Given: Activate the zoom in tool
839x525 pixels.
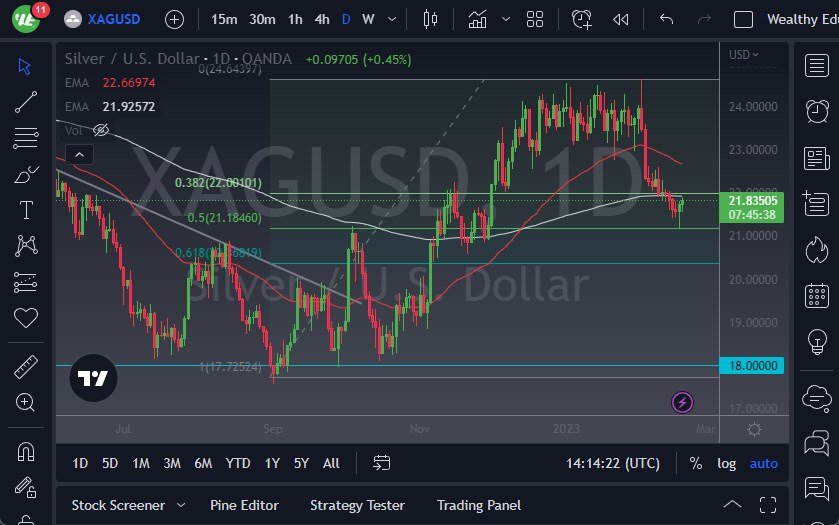Looking at the screenshot, I should tap(25, 402).
